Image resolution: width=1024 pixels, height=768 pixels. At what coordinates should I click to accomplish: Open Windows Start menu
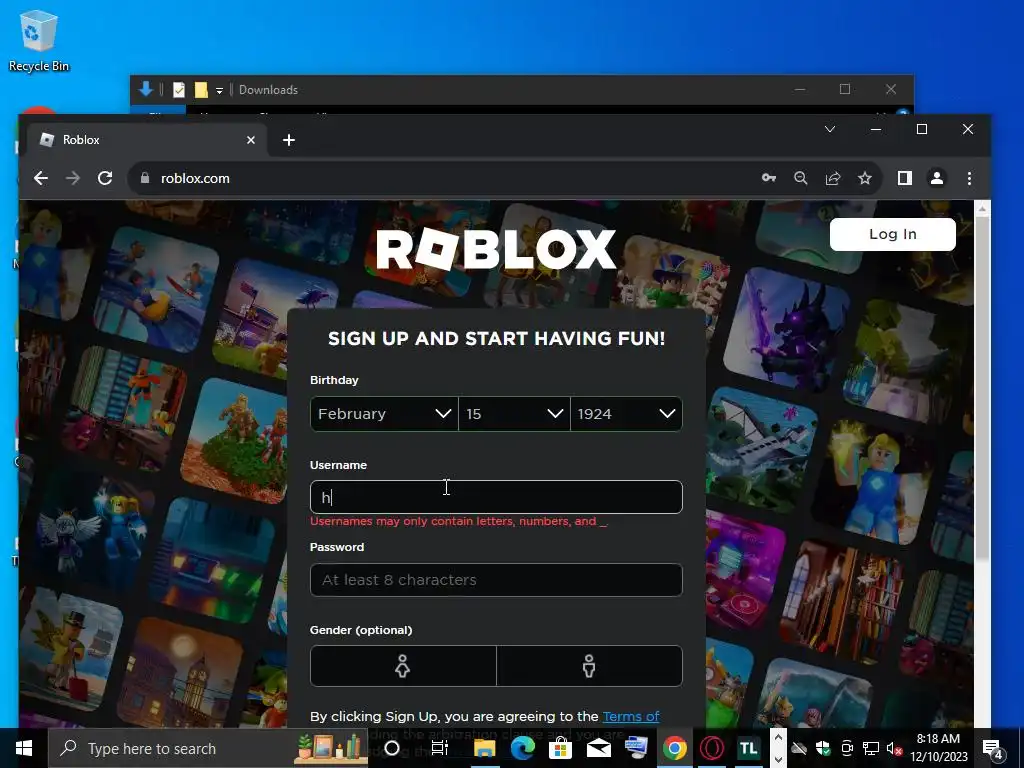[24, 748]
